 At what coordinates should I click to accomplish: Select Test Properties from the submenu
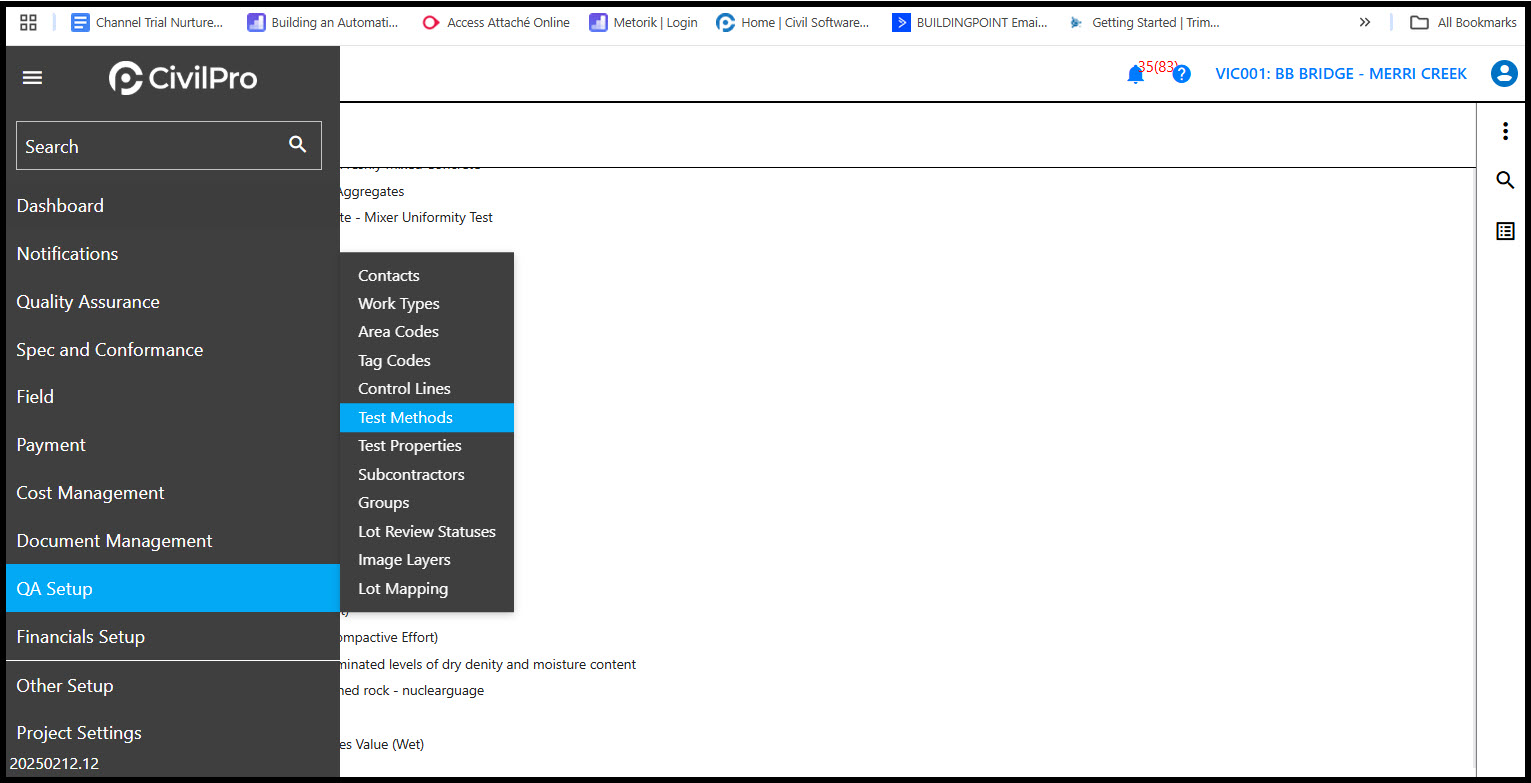click(410, 446)
